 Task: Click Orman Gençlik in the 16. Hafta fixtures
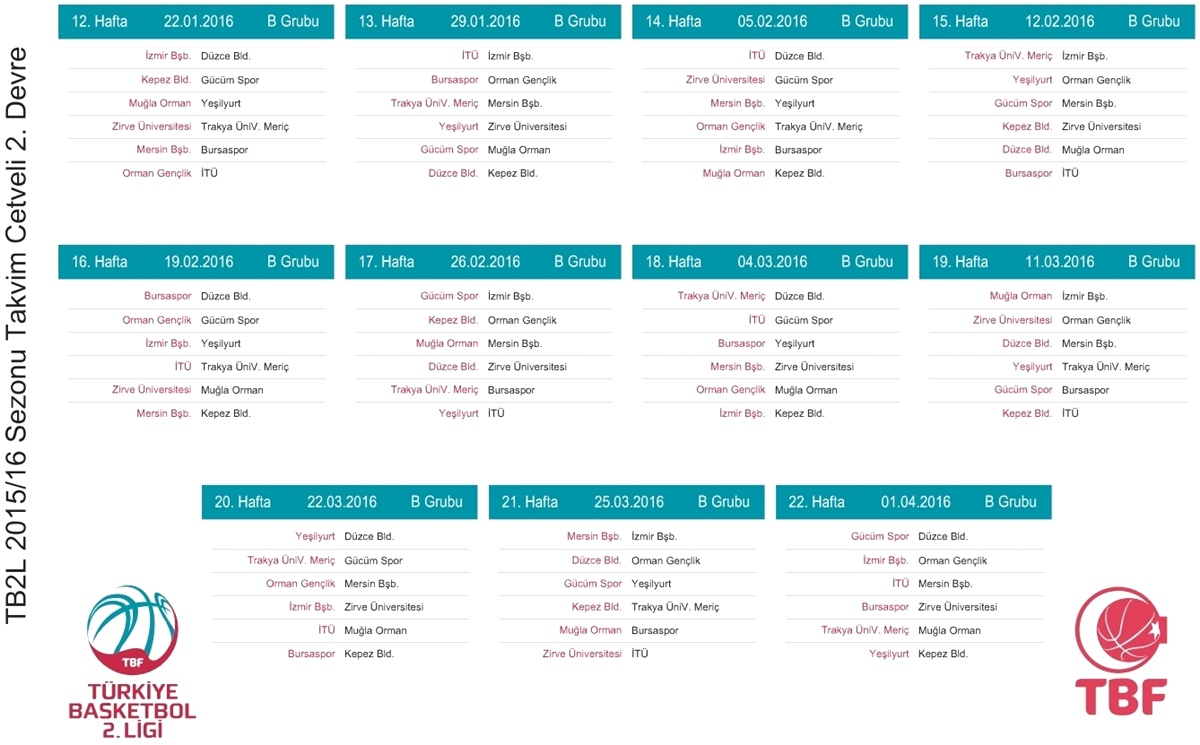point(157,320)
